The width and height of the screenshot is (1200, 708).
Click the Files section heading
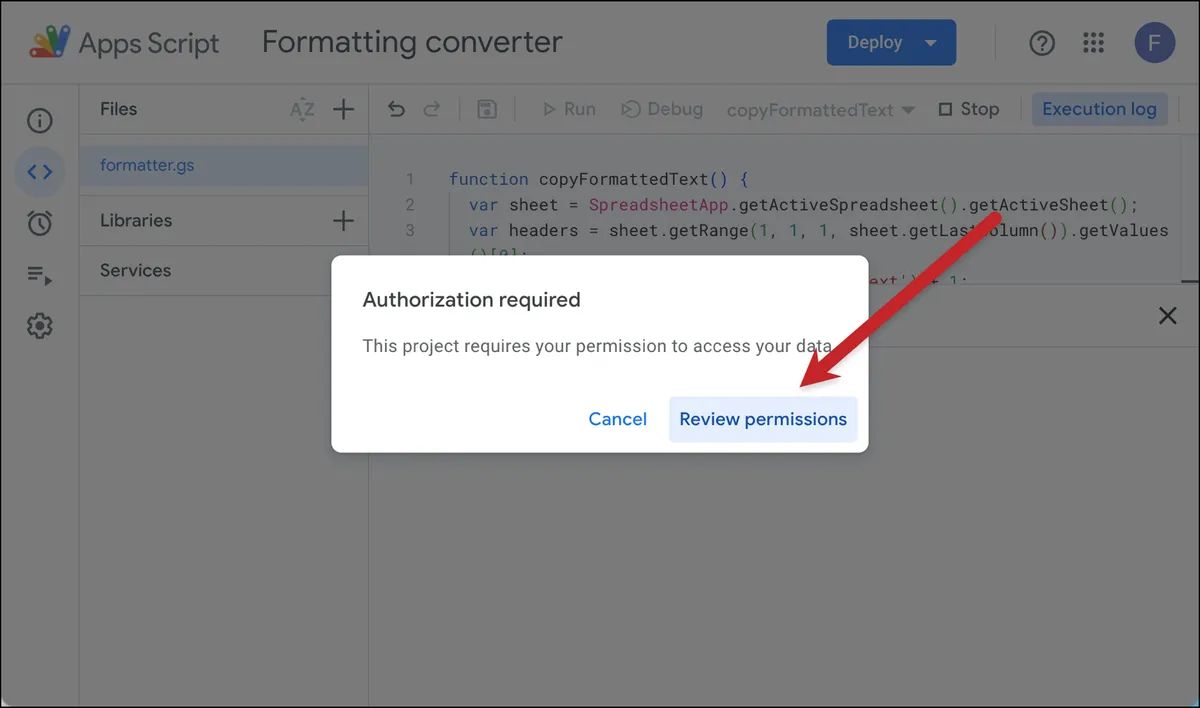click(118, 109)
